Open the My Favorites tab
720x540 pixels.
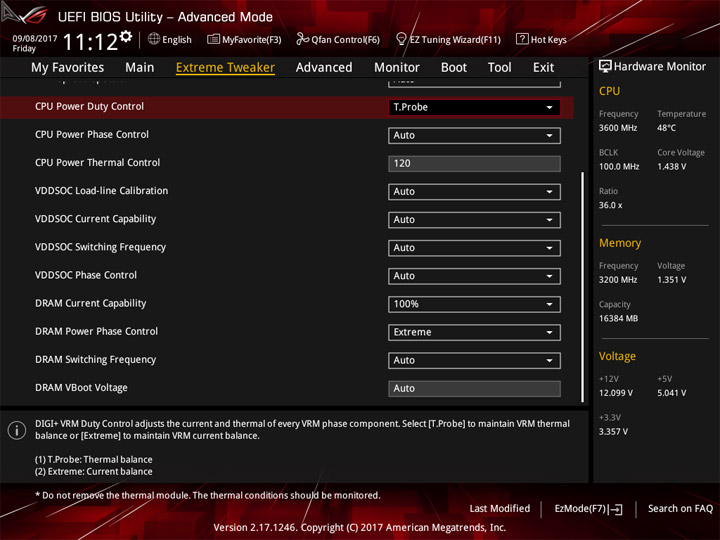coord(68,68)
